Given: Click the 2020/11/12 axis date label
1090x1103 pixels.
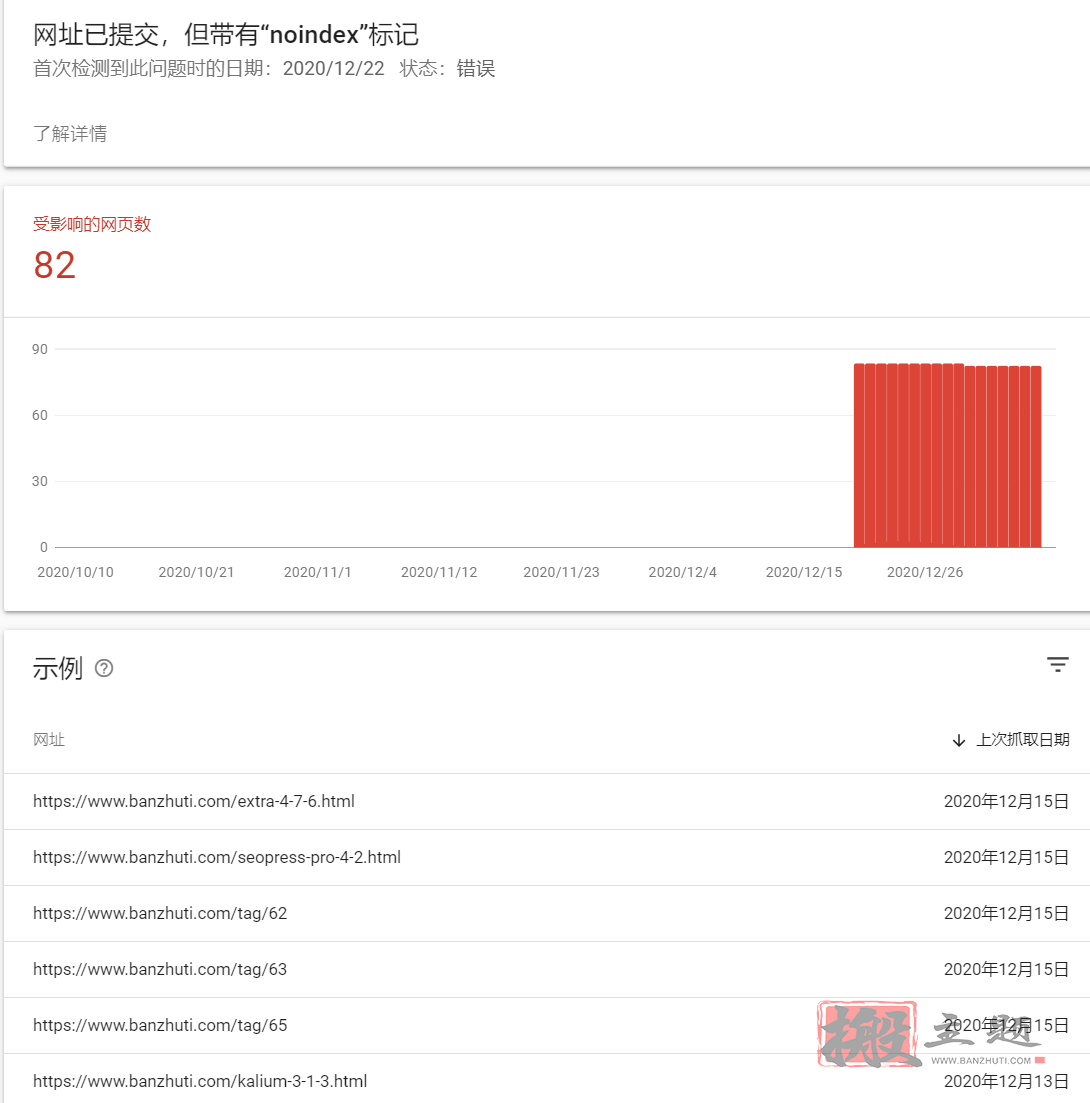Looking at the screenshot, I should point(439,572).
